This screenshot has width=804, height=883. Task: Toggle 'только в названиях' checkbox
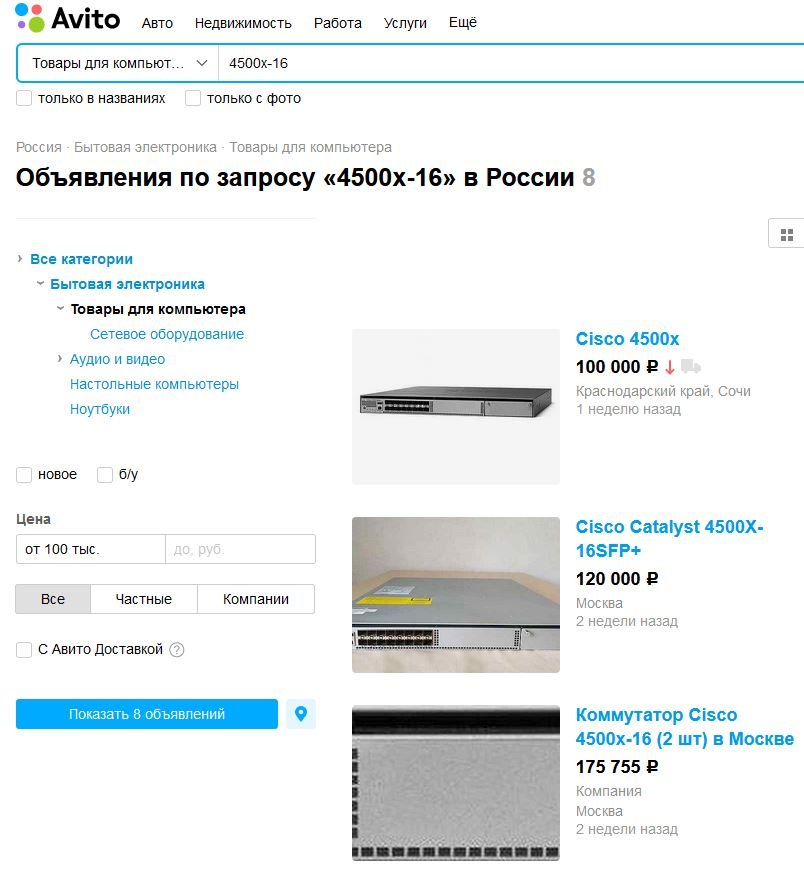click(x=24, y=98)
